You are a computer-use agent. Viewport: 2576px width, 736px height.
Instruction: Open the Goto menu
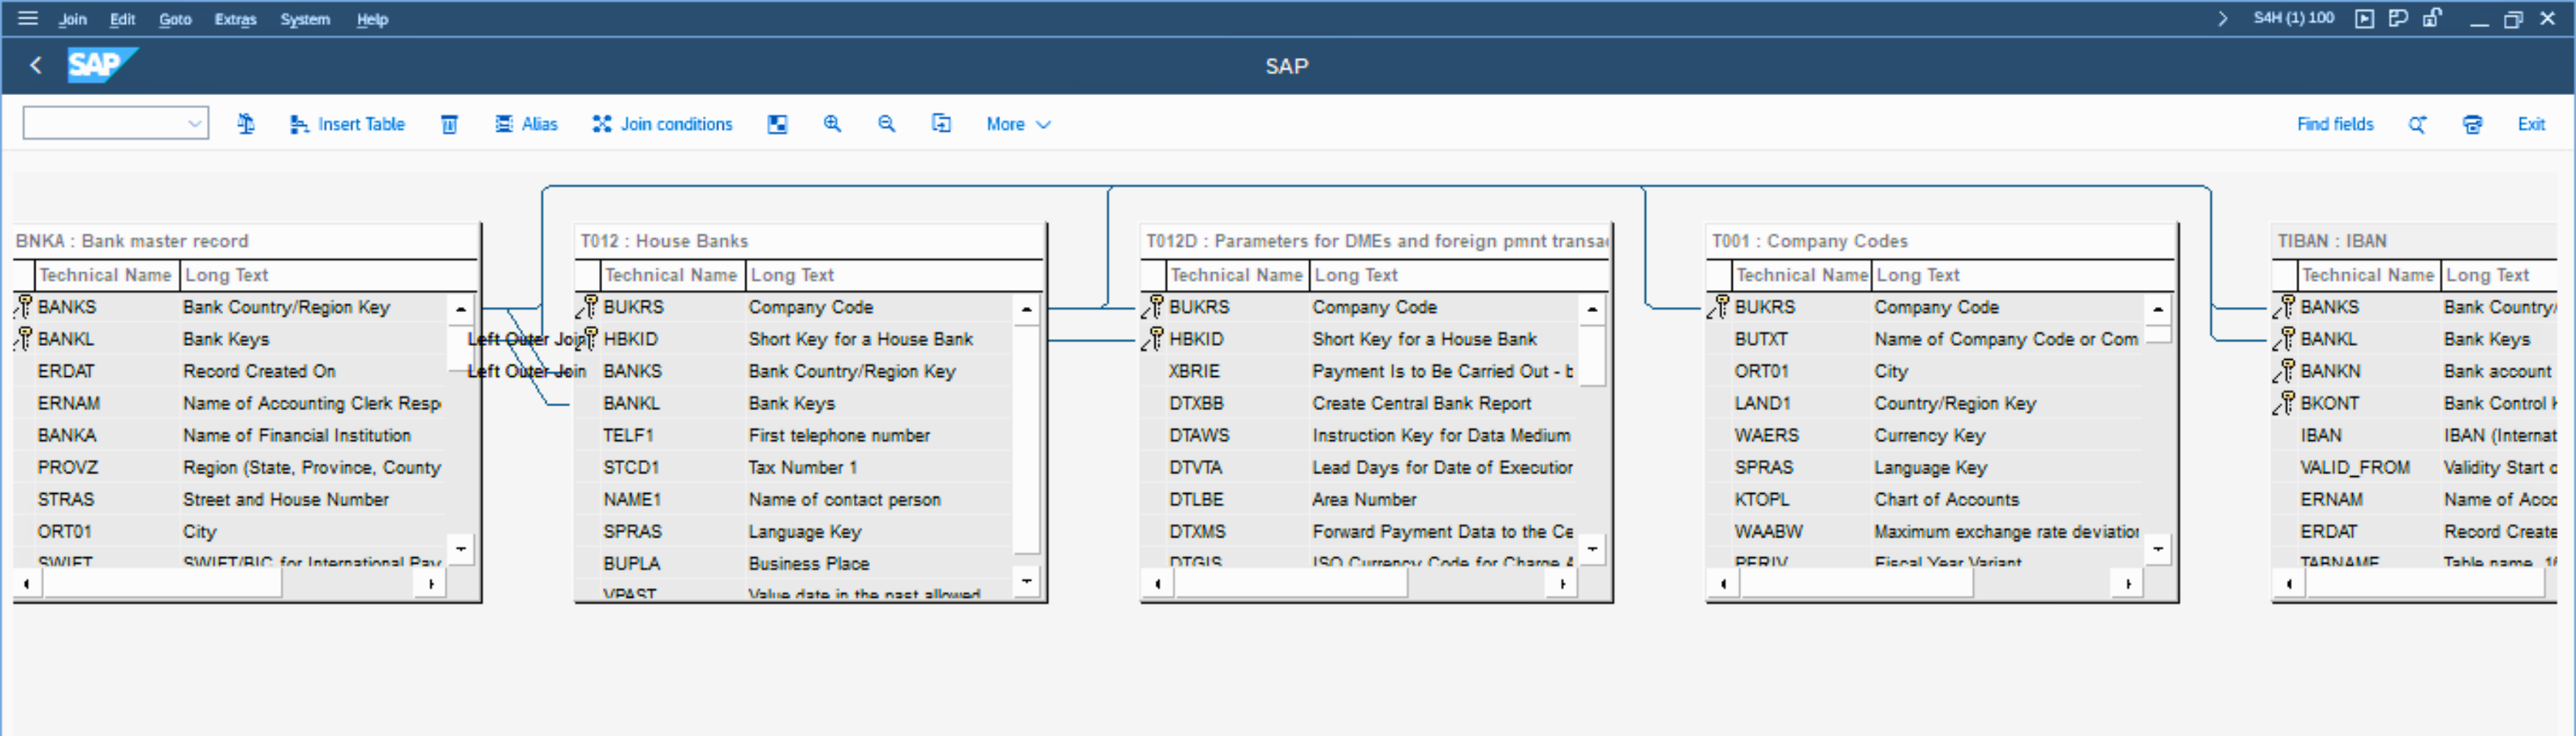click(x=175, y=19)
